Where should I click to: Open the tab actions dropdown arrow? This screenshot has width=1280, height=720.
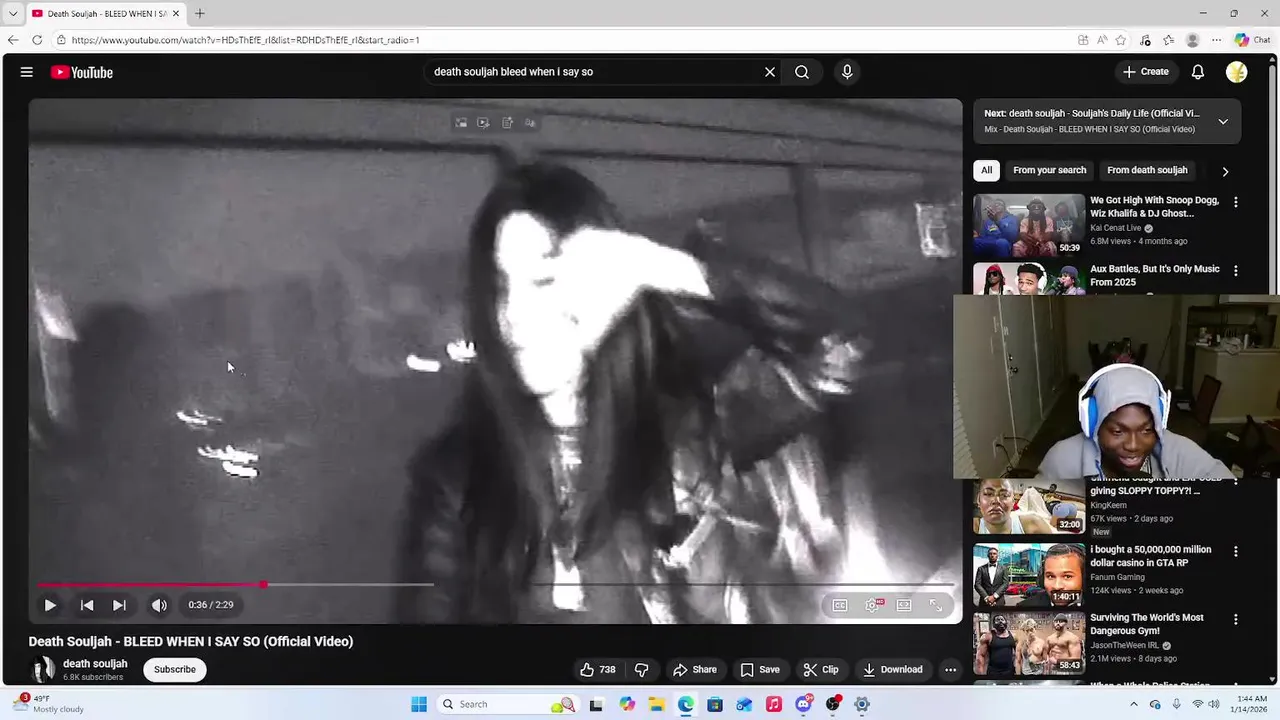[13, 14]
